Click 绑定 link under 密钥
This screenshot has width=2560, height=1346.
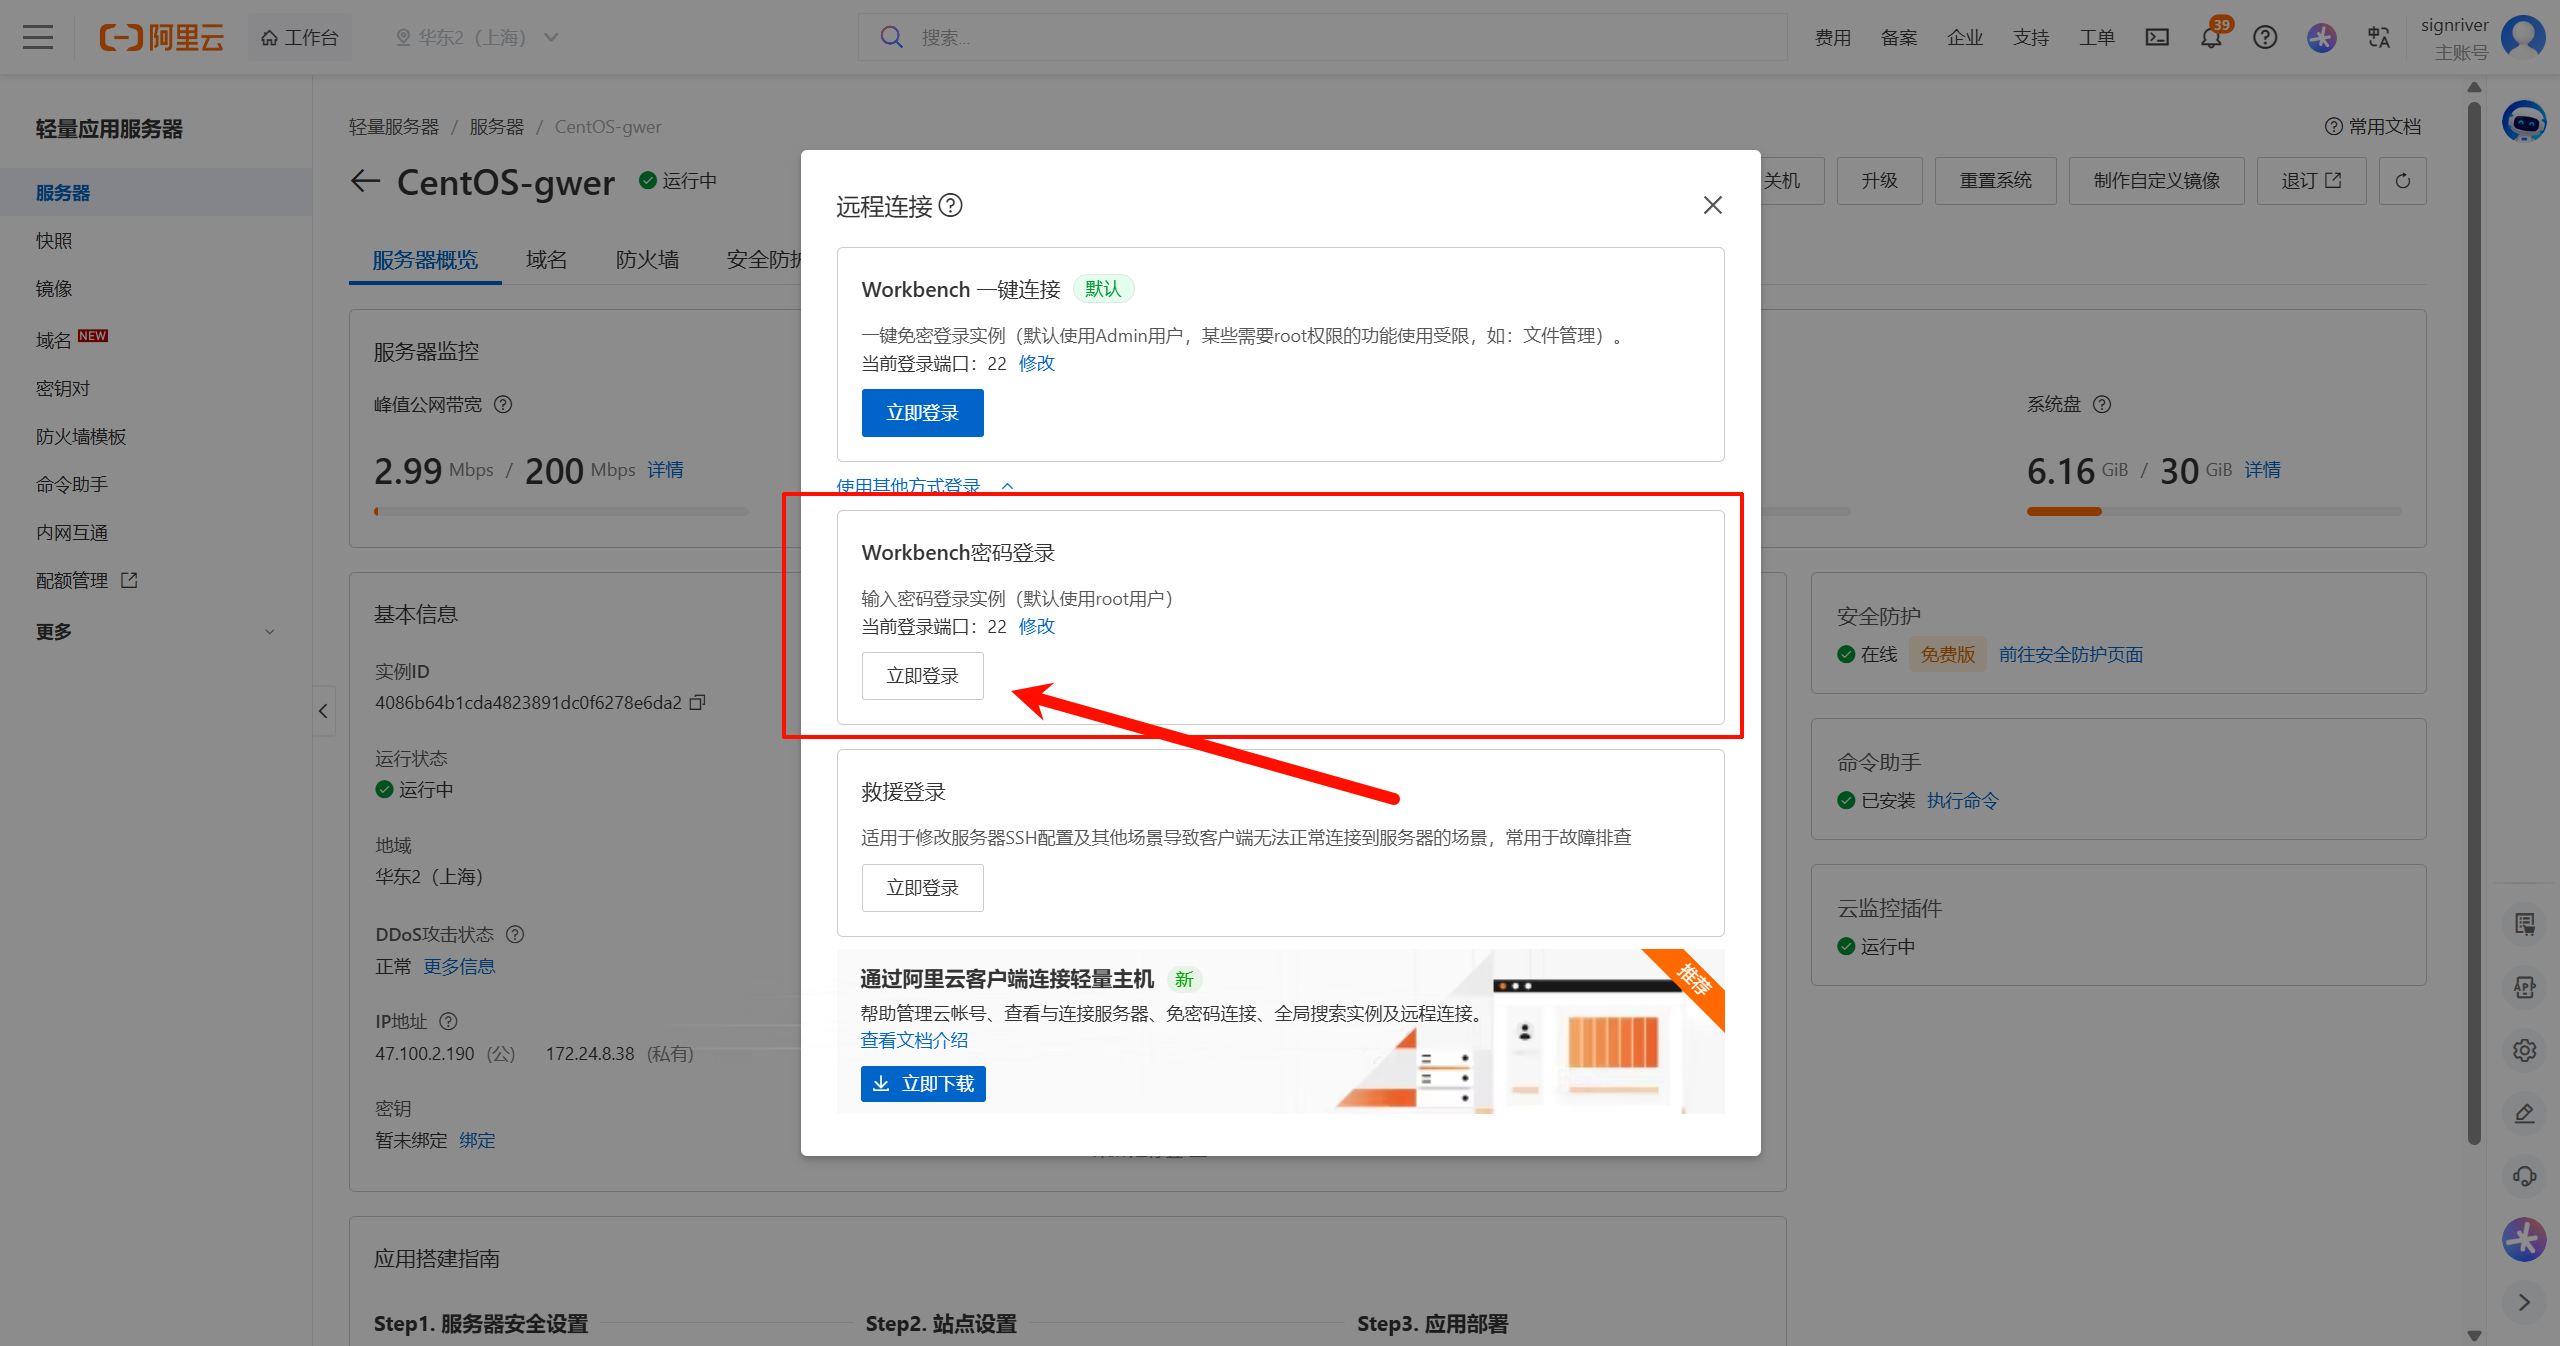[477, 1140]
